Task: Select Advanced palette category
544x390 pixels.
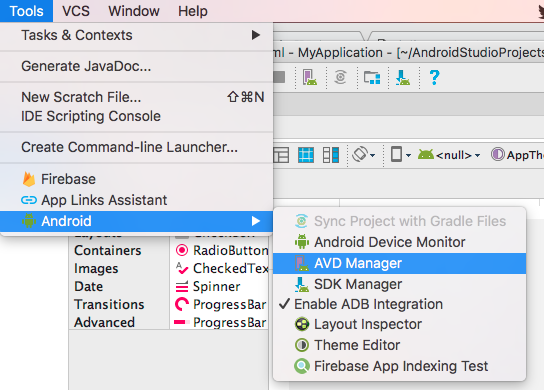Action: coord(104,322)
